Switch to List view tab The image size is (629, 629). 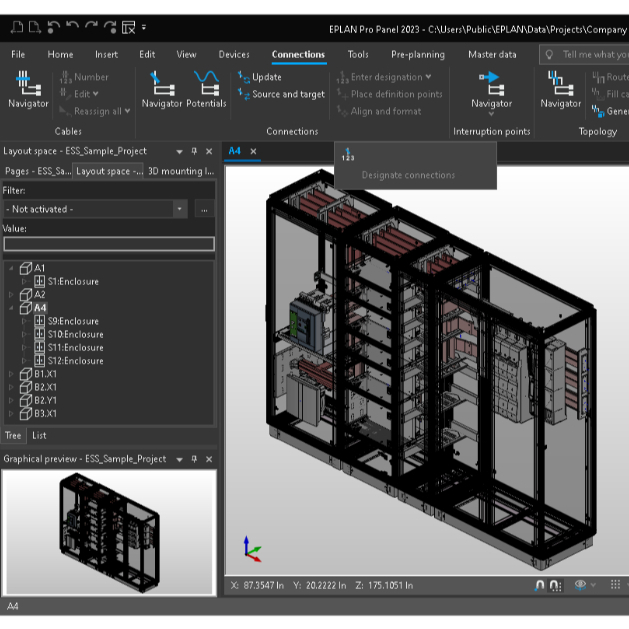pos(39,436)
